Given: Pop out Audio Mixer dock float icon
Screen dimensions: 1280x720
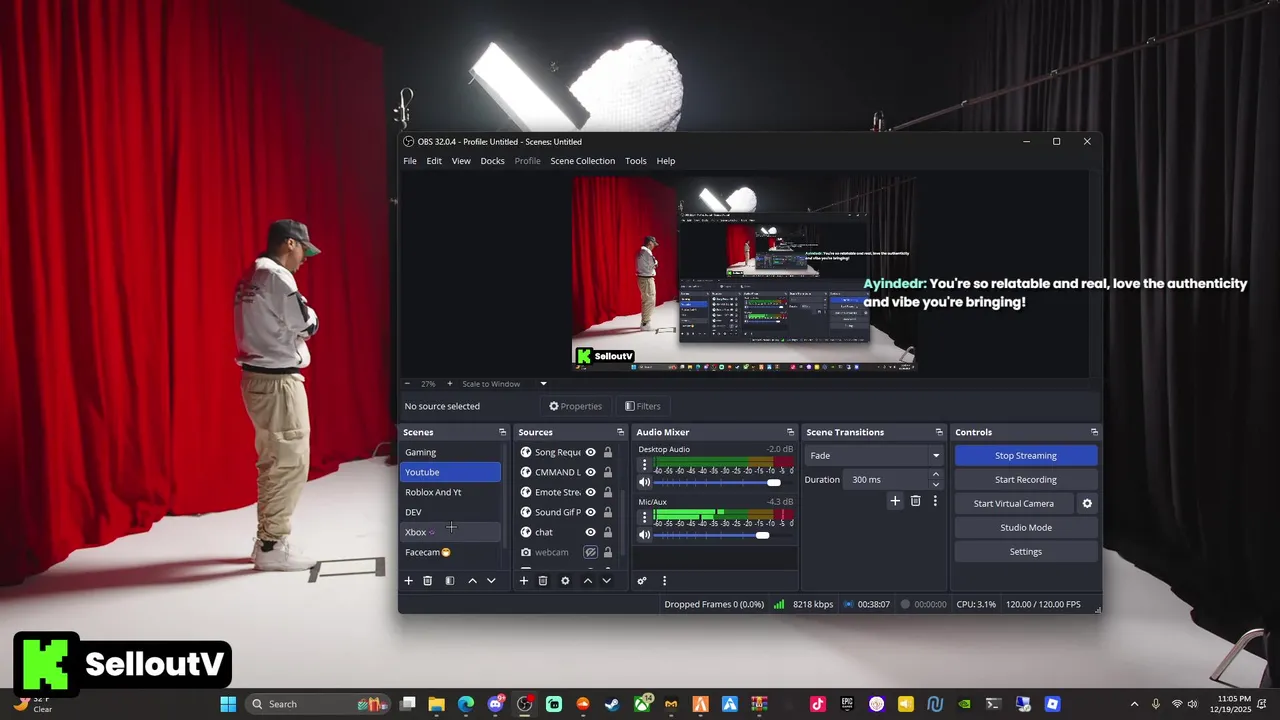Looking at the screenshot, I should [790, 432].
